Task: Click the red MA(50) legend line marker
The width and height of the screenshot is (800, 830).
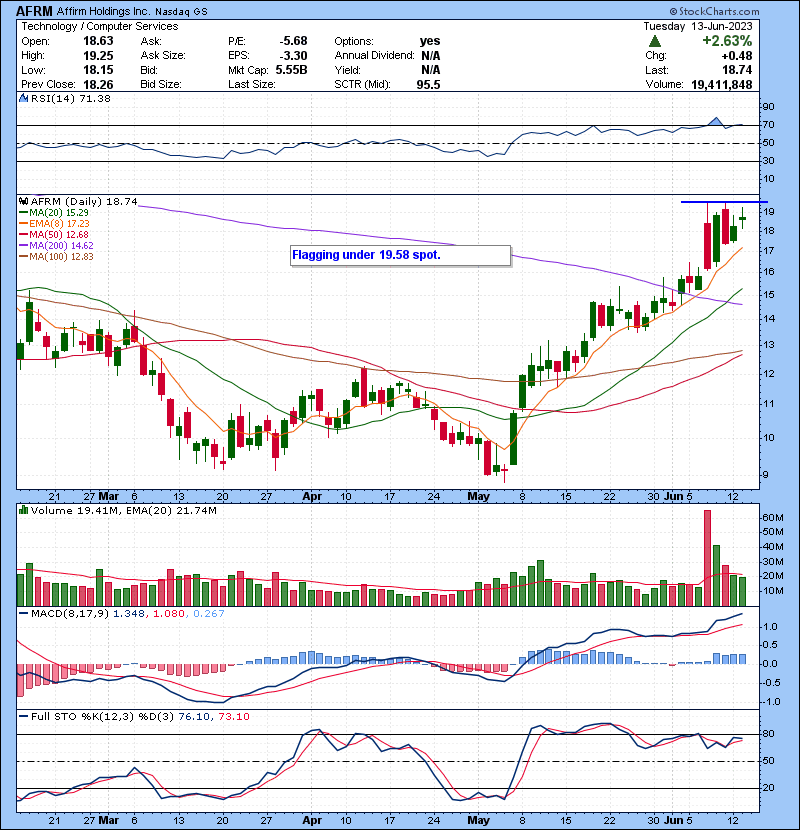Action: click(22, 237)
